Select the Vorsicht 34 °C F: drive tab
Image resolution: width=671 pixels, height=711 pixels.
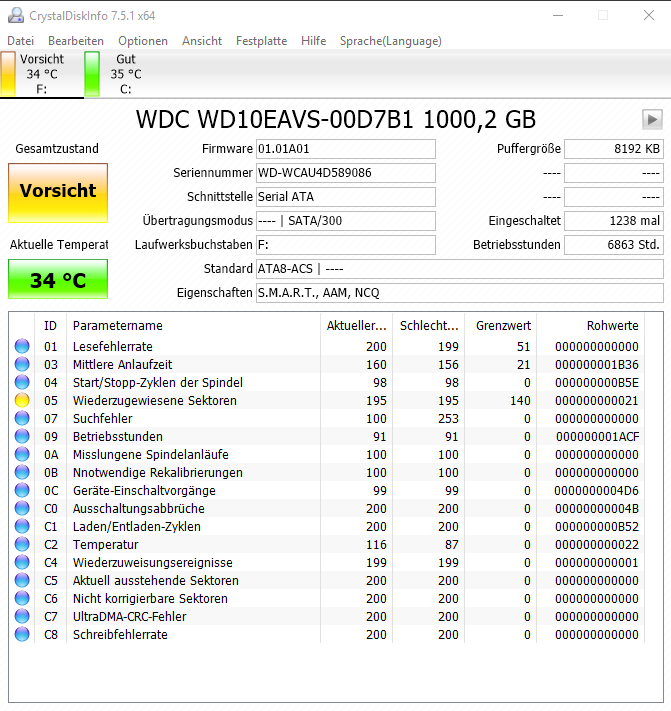coord(42,74)
